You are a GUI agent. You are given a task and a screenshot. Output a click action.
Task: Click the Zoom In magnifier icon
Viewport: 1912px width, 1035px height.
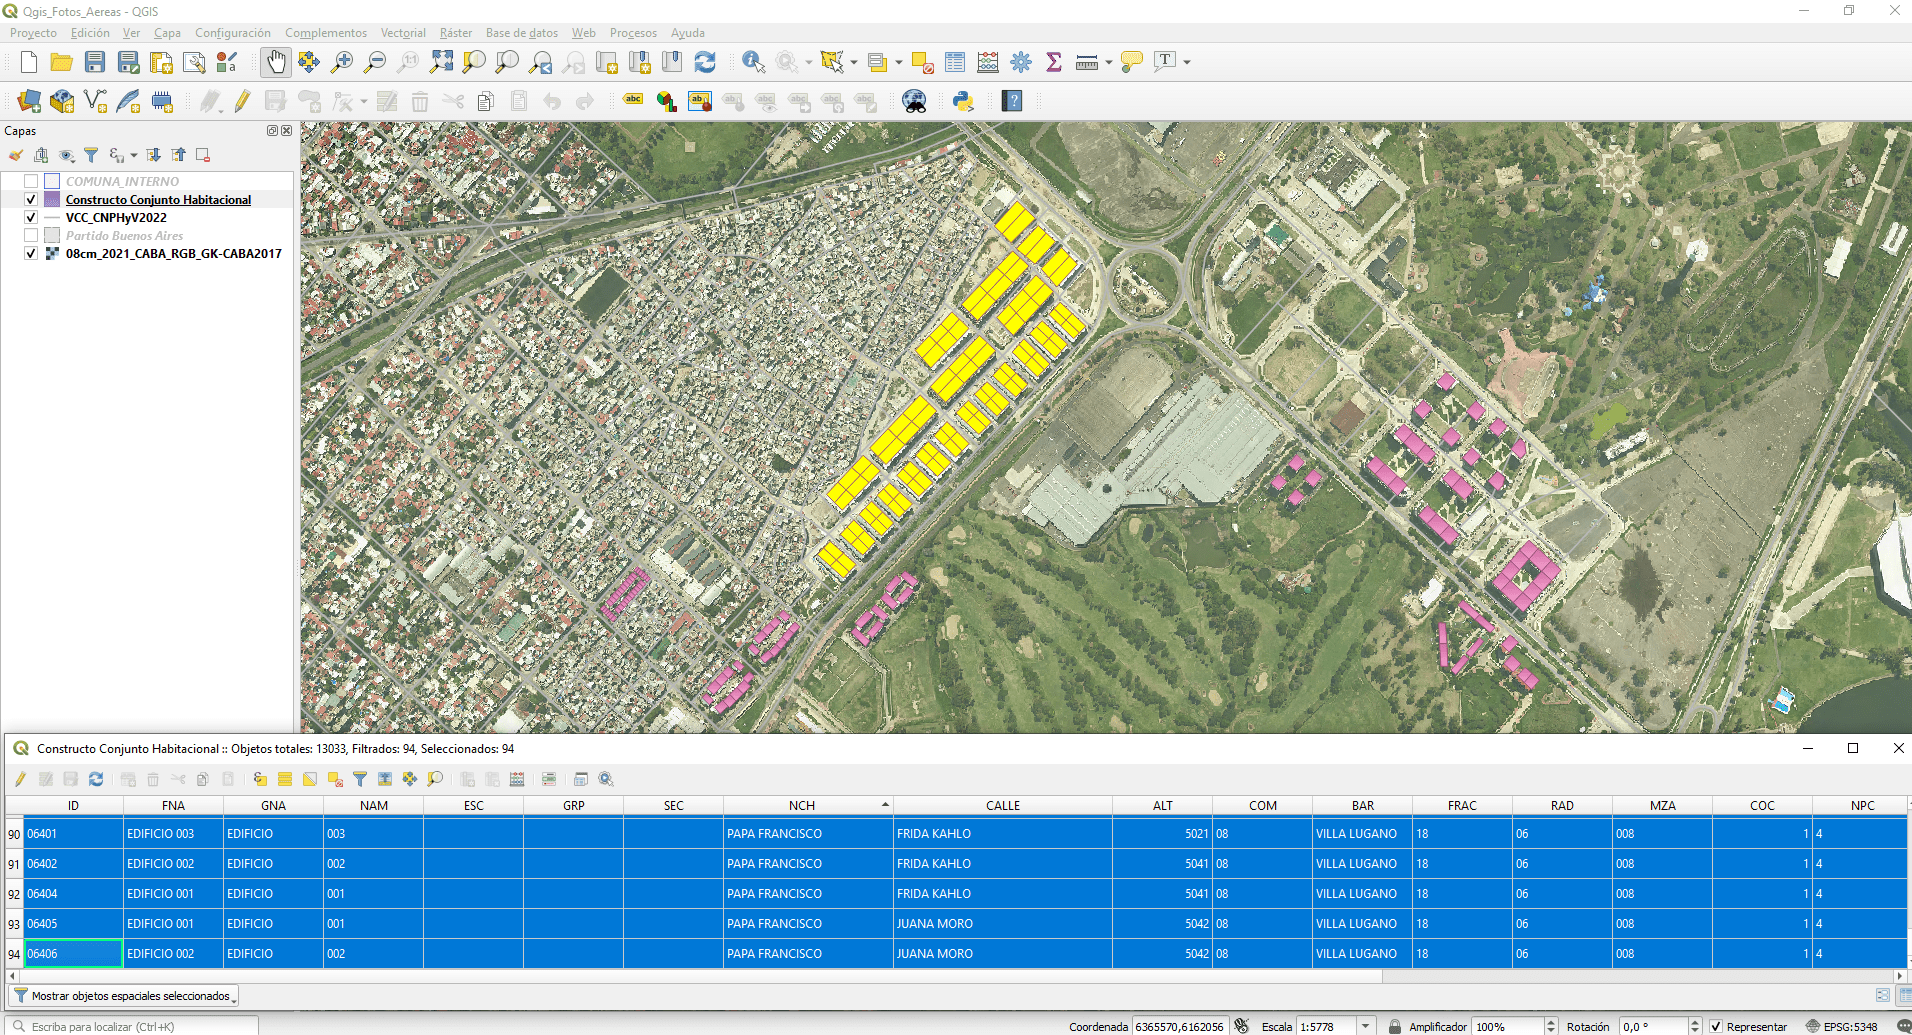point(342,62)
